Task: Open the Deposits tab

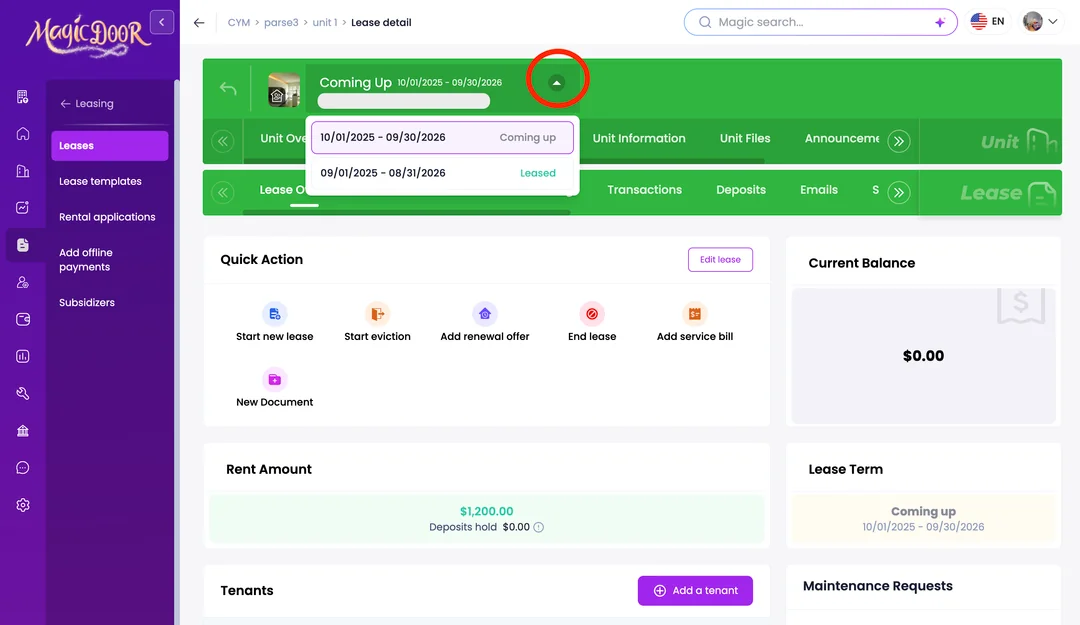Action: (x=740, y=190)
